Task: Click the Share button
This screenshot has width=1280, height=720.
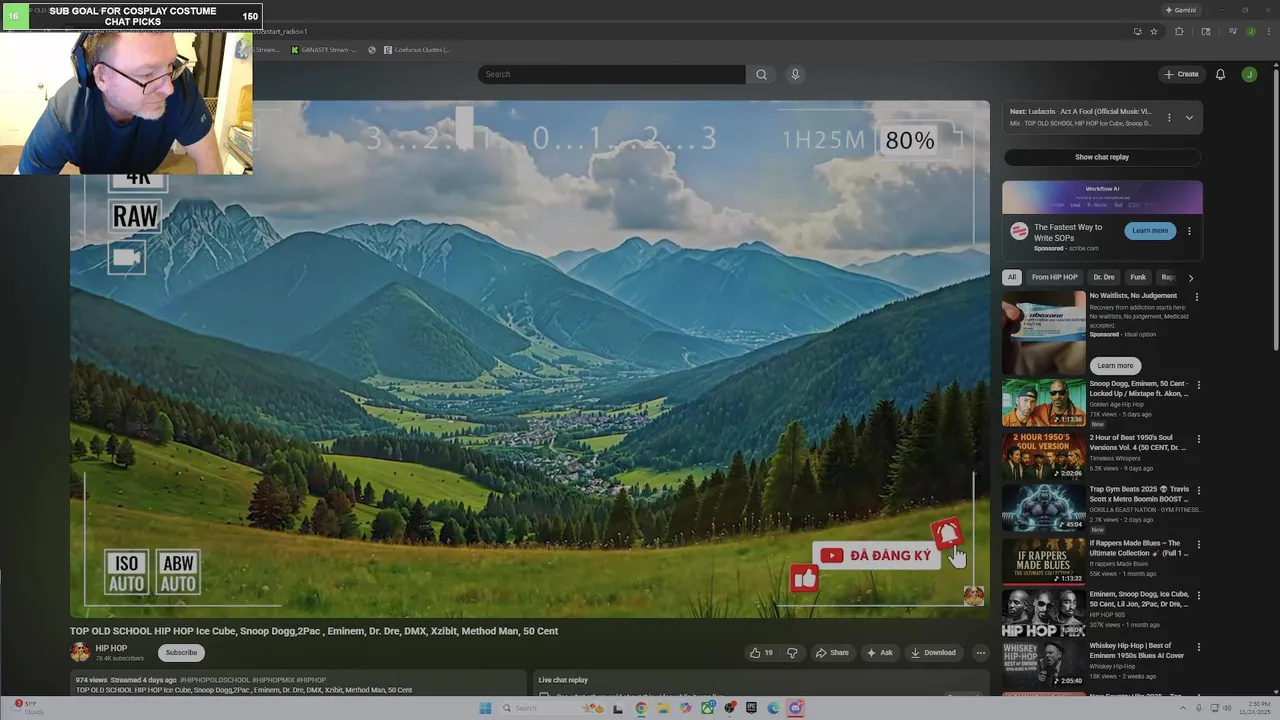Action: (x=832, y=652)
